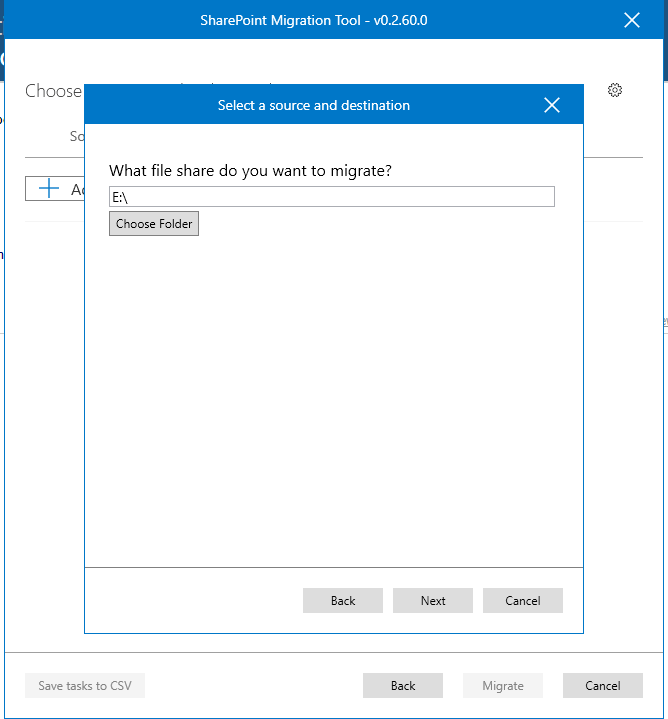Click Cancel in the main tool window

pyautogui.click(x=602, y=686)
